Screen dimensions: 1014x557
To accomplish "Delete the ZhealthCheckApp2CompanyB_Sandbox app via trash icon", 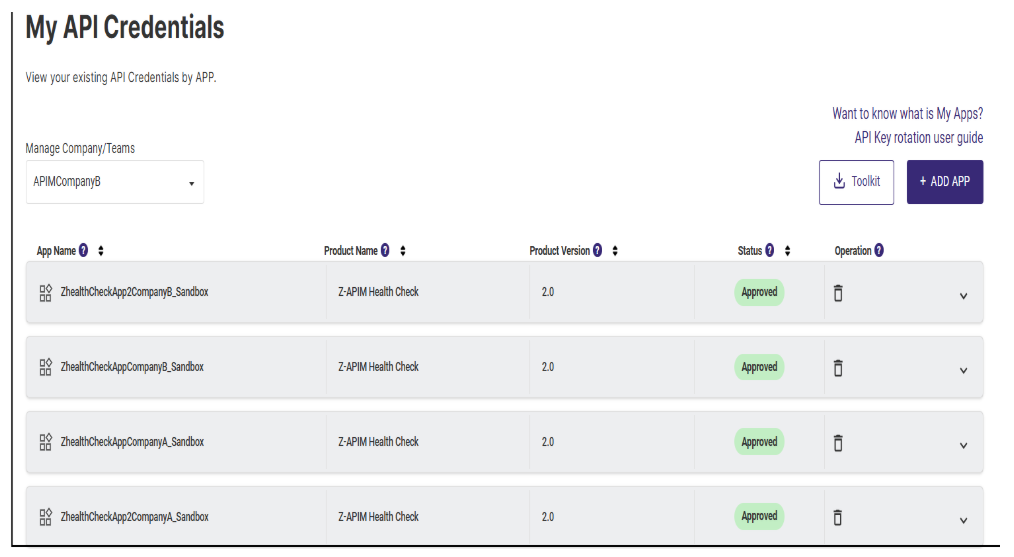I will 838,293.
